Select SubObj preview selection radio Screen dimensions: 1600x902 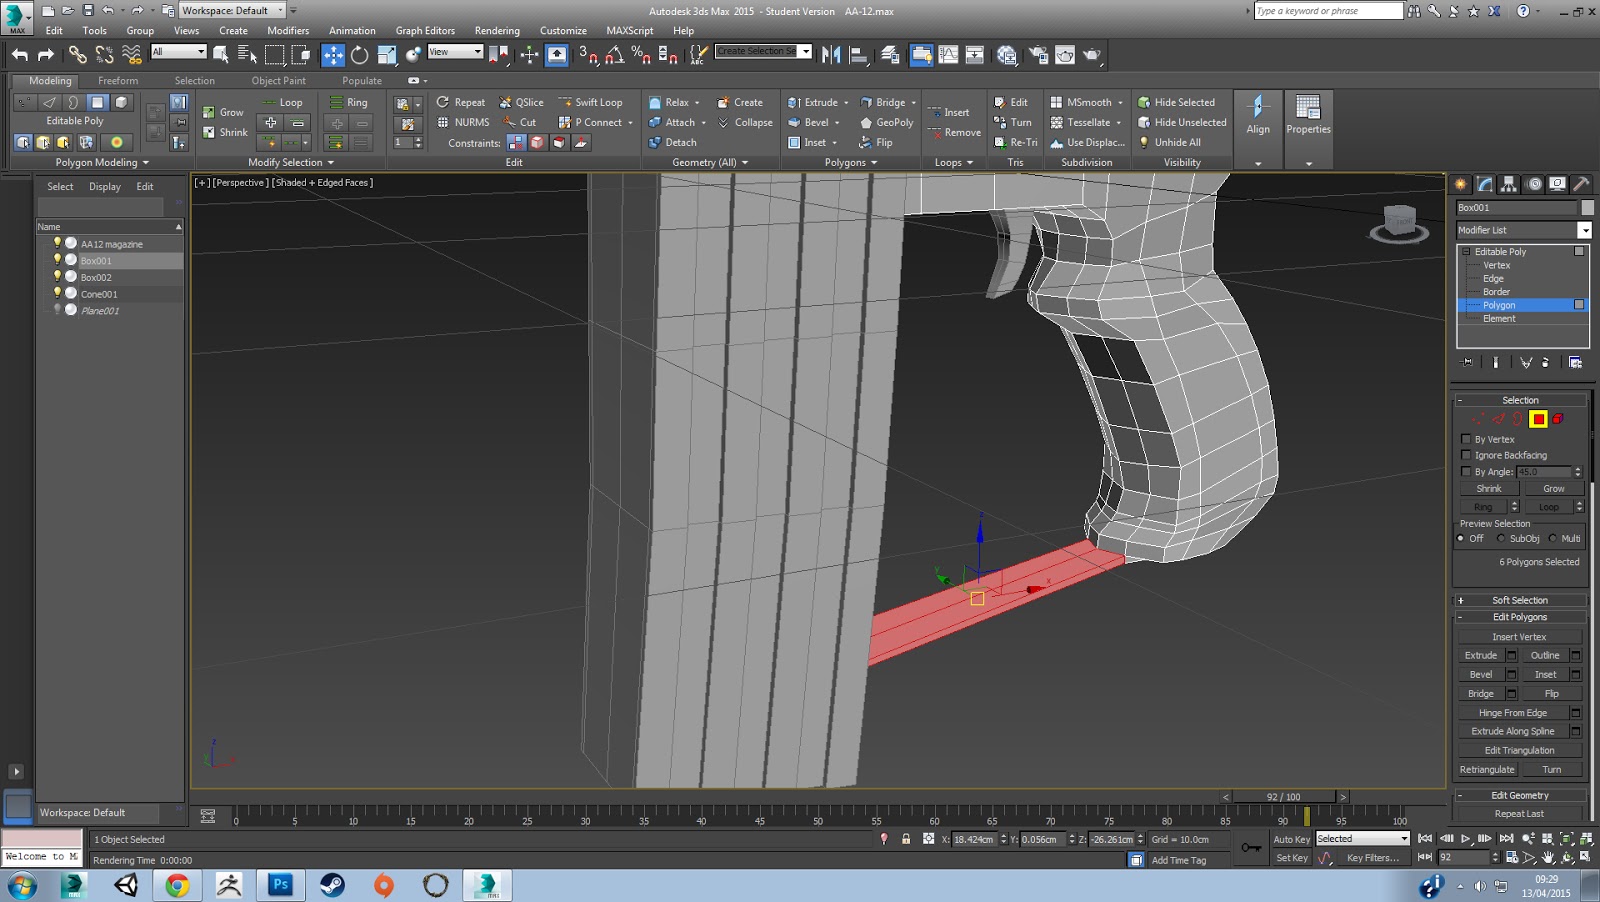(1501, 538)
